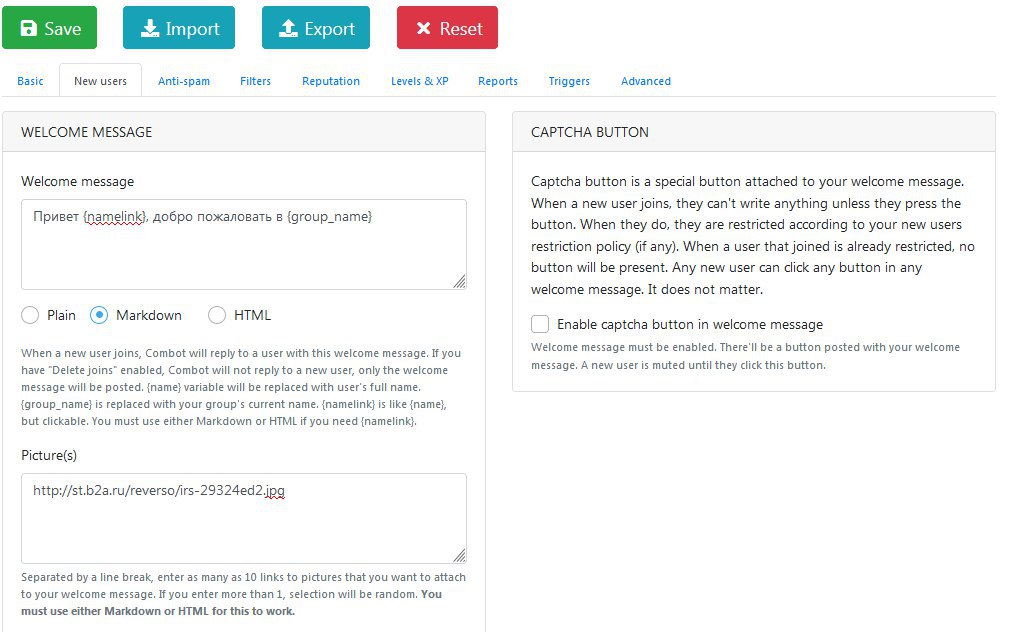1009x632 pixels.
Task: Select the Plain format radio button
Action: pos(30,315)
